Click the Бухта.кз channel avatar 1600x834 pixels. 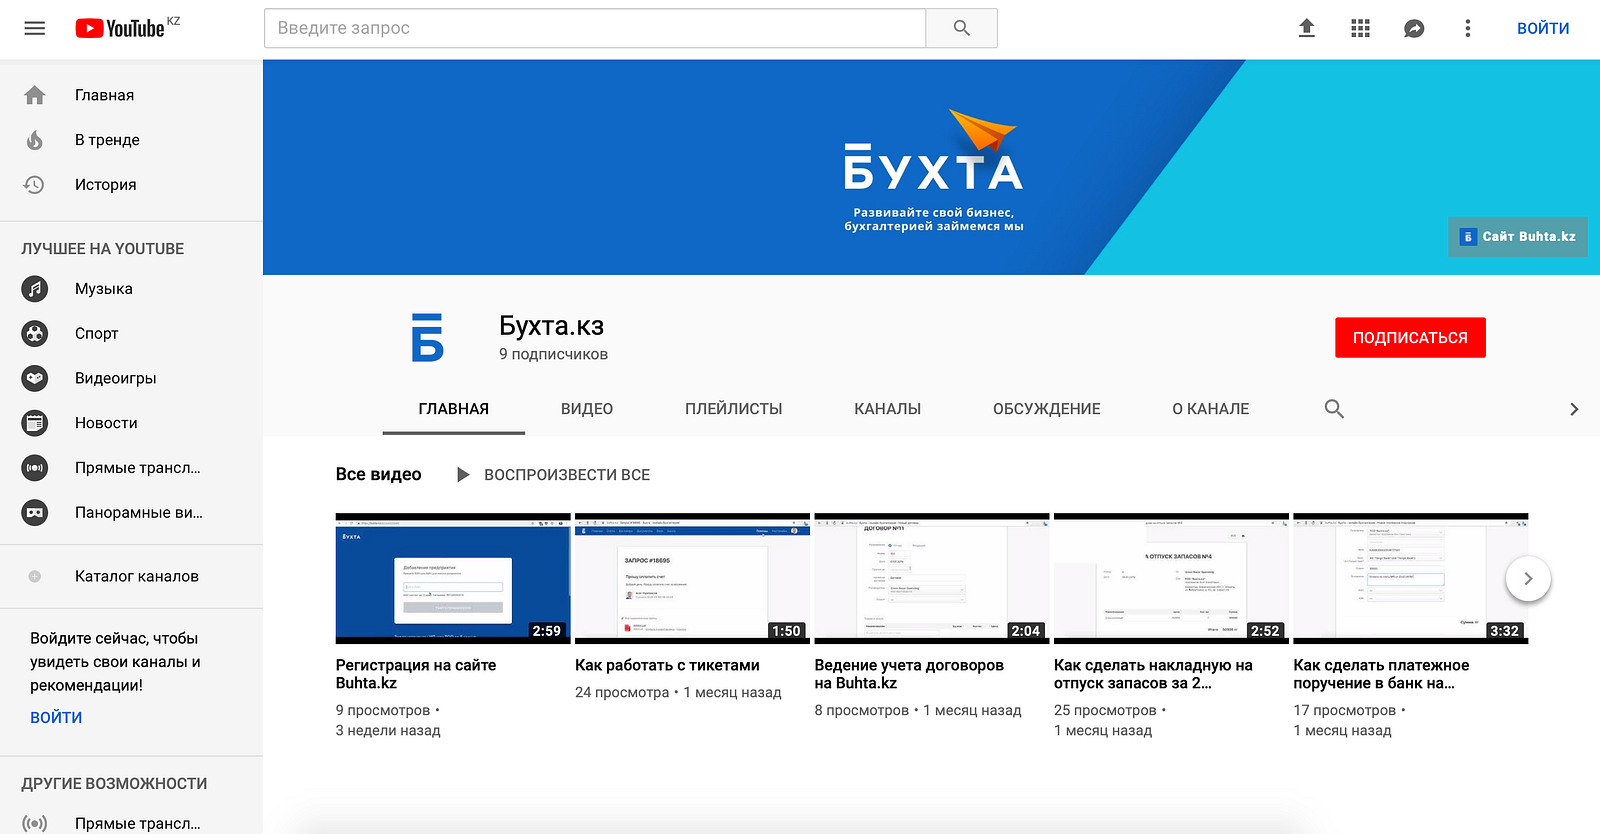(427, 337)
